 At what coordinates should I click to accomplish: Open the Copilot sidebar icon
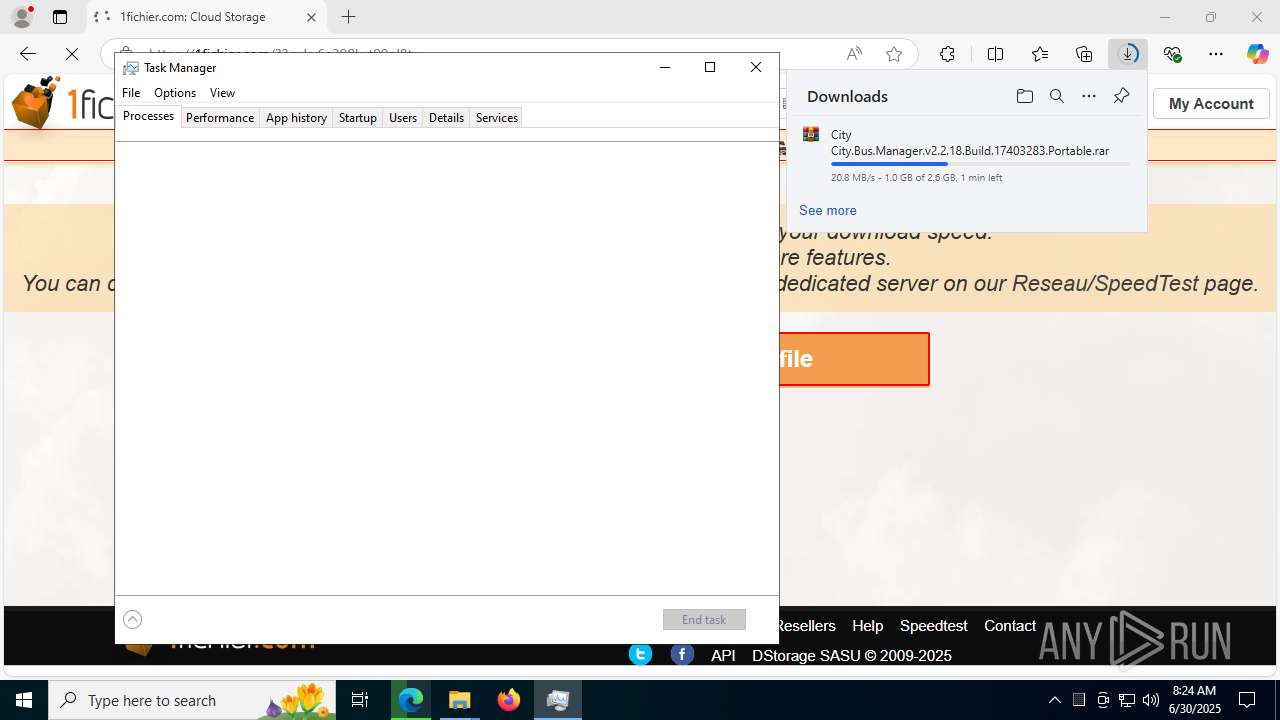tap(1257, 54)
